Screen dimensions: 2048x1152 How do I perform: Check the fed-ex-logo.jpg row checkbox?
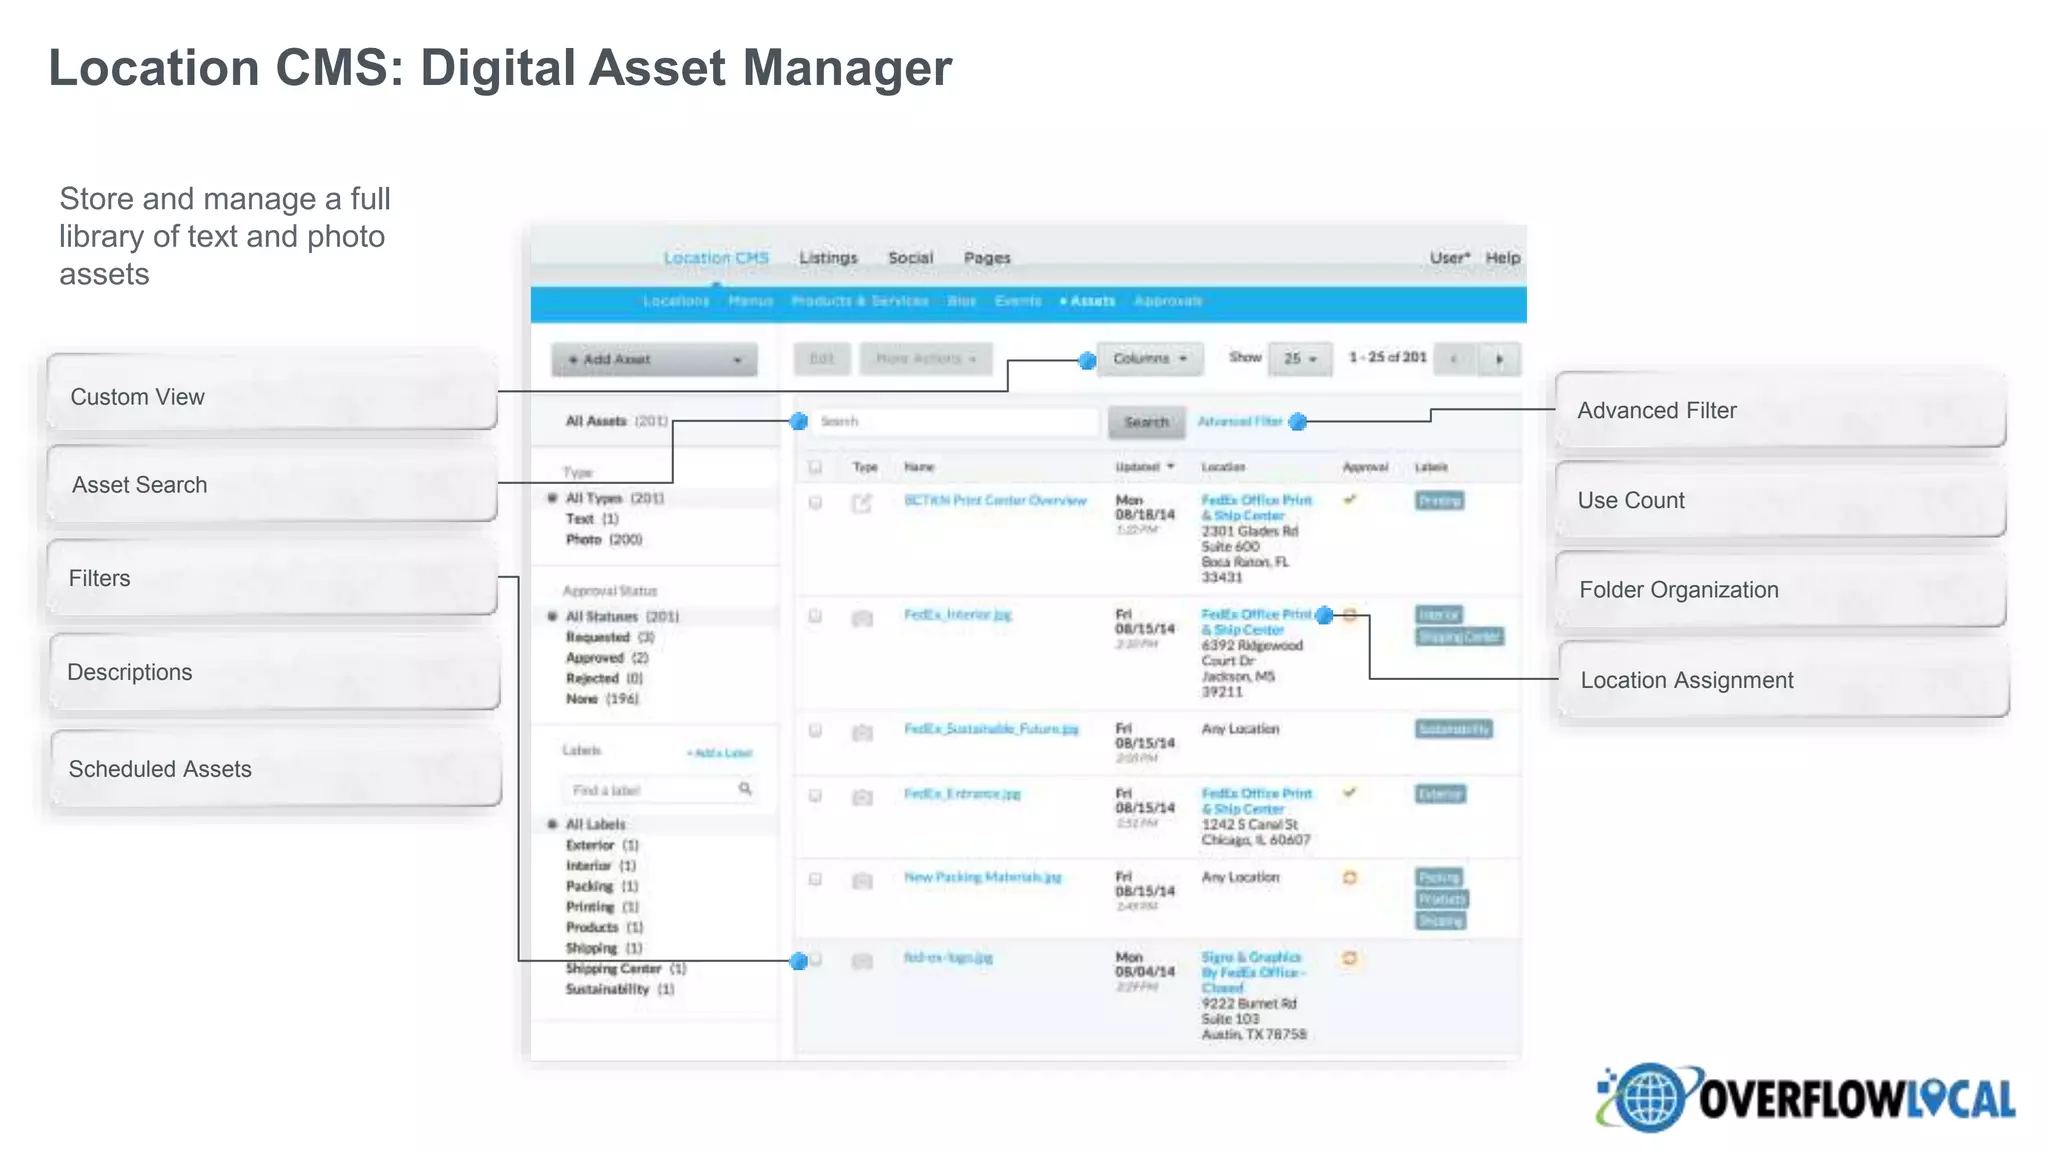pyautogui.click(x=815, y=960)
